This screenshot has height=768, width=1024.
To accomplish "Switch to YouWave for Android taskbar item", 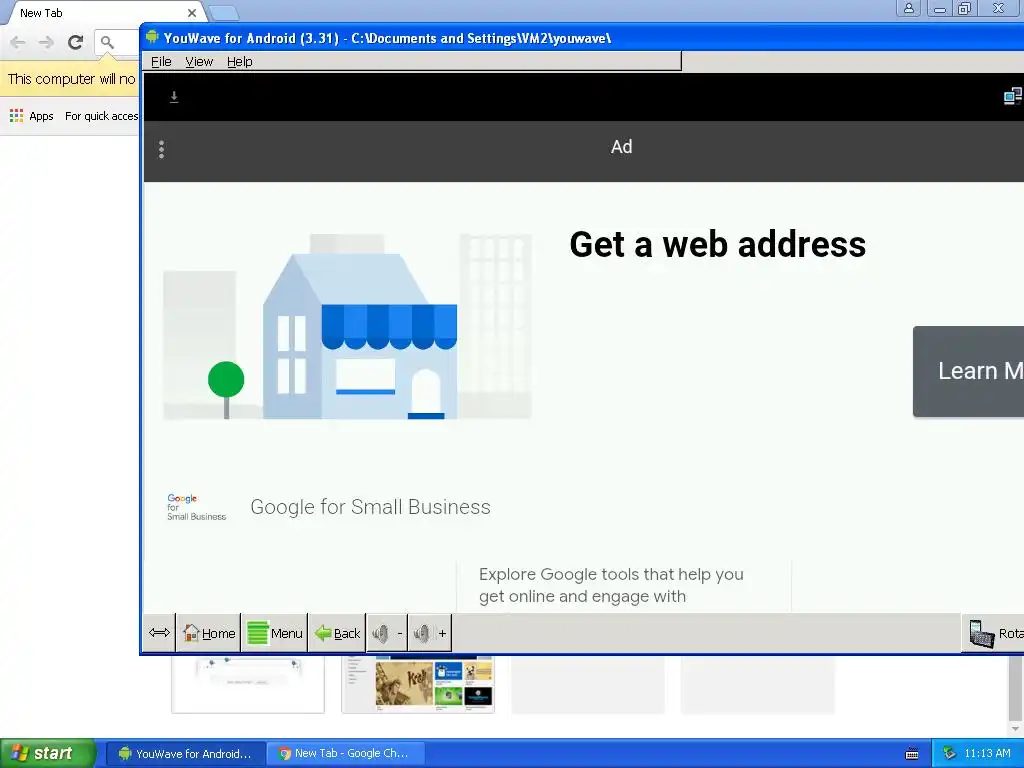I will pyautogui.click(x=185, y=754).
